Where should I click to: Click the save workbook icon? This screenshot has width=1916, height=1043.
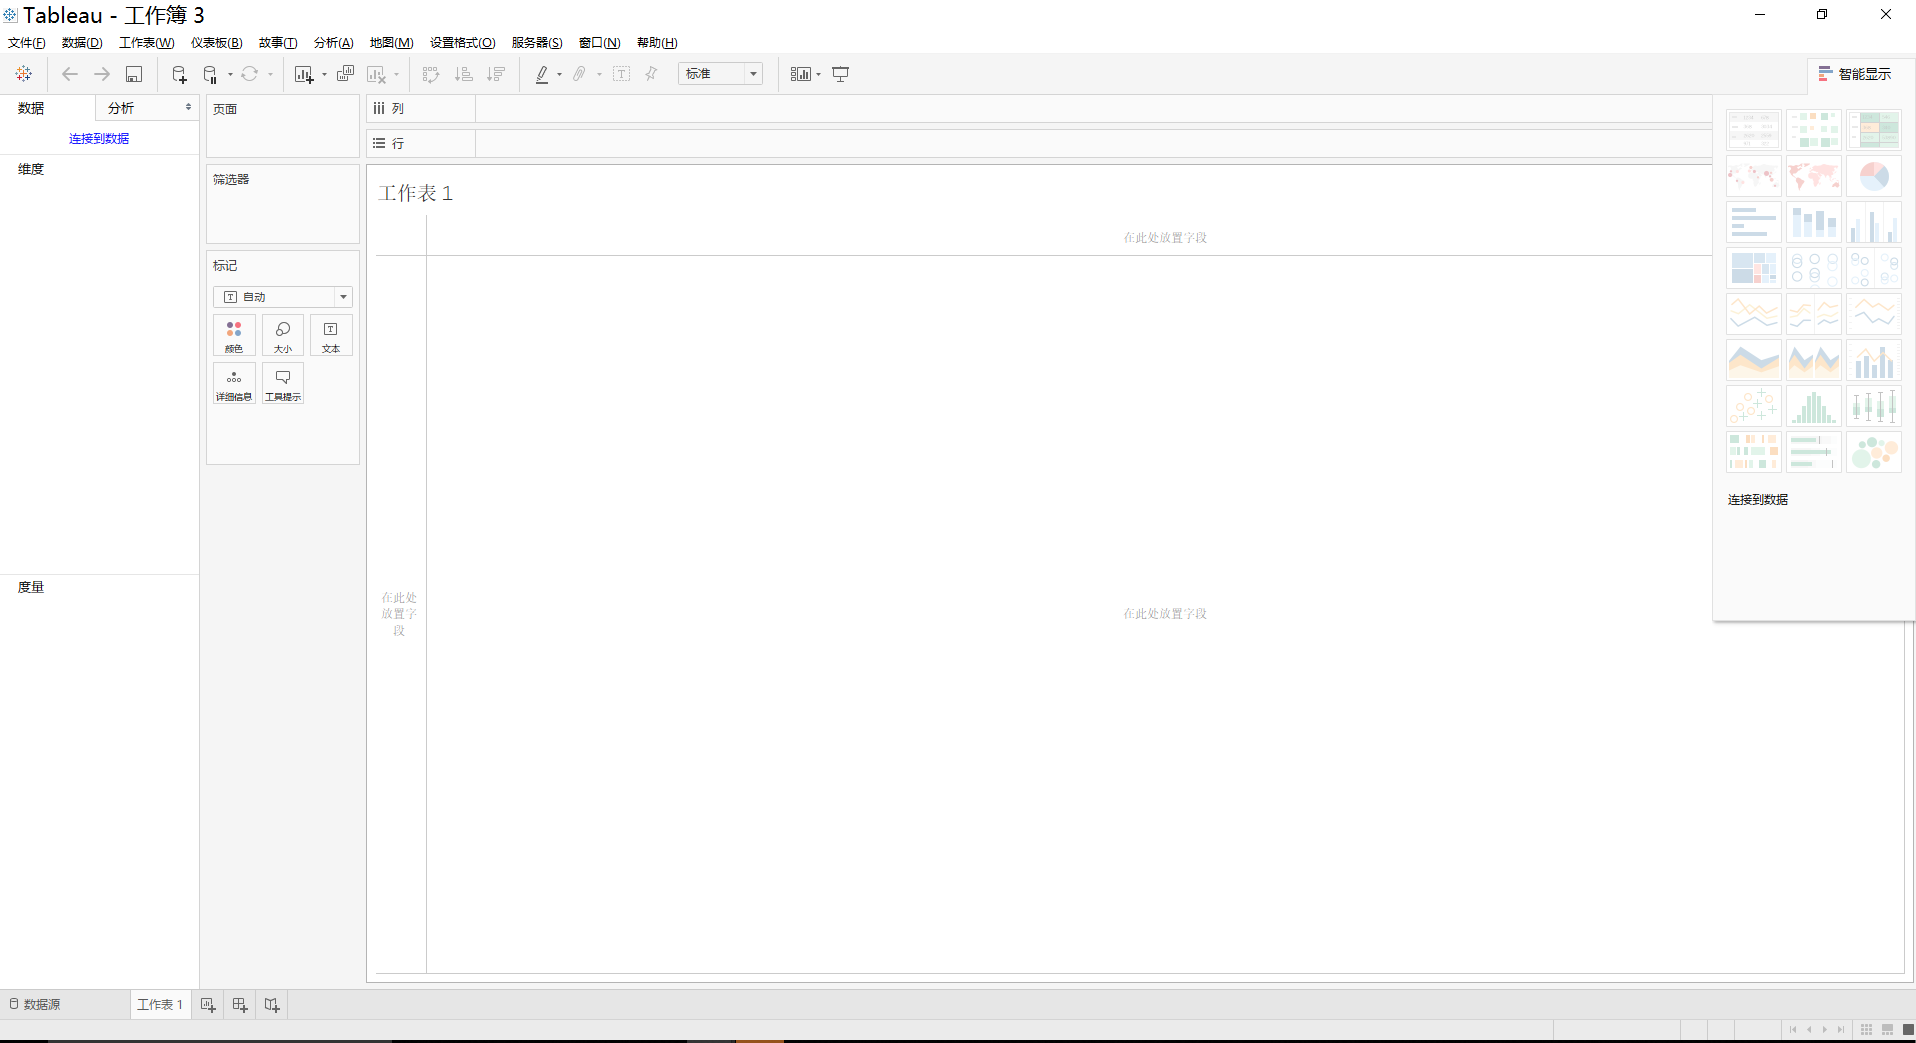pos(134,74)
